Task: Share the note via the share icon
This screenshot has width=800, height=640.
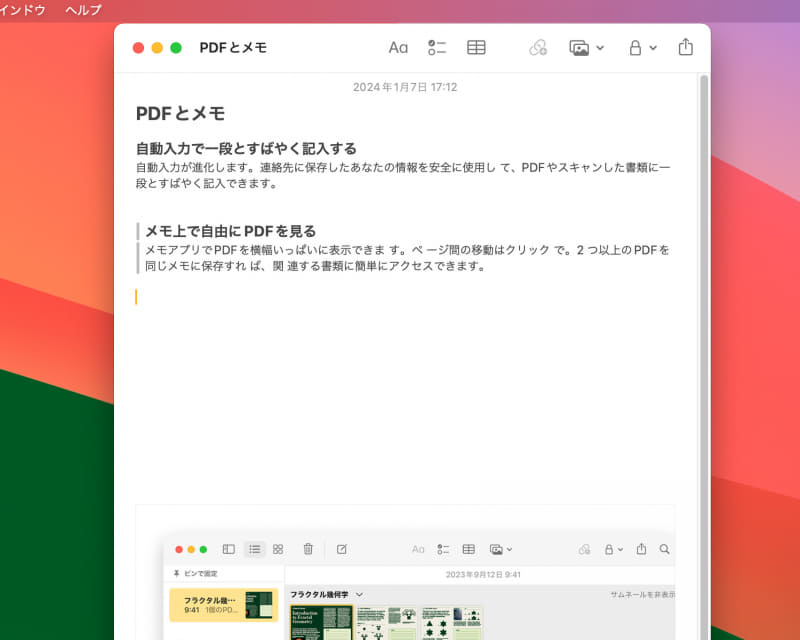Action: point(684,46)
